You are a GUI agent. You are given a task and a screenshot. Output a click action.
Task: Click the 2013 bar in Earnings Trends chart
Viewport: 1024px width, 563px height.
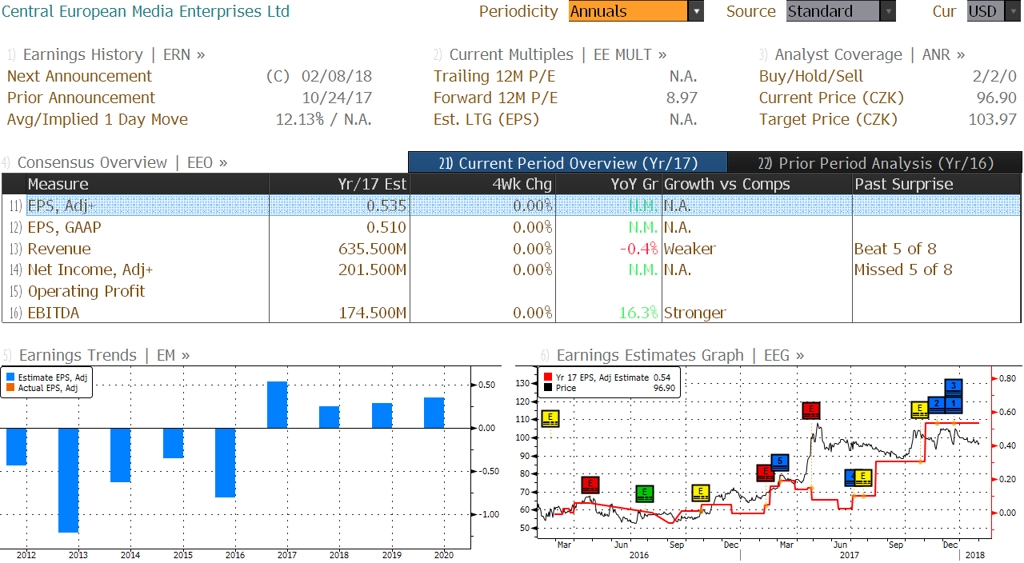tap(69, 480)
